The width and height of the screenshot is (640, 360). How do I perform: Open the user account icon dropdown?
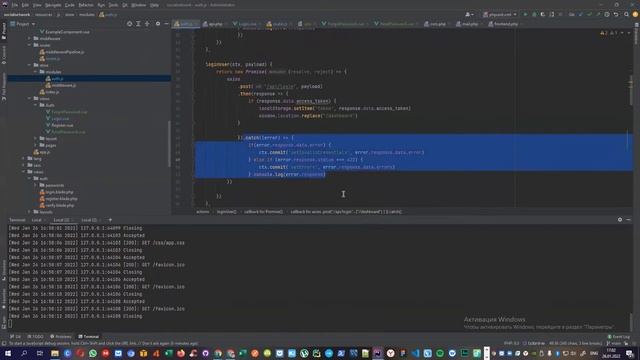469,14
